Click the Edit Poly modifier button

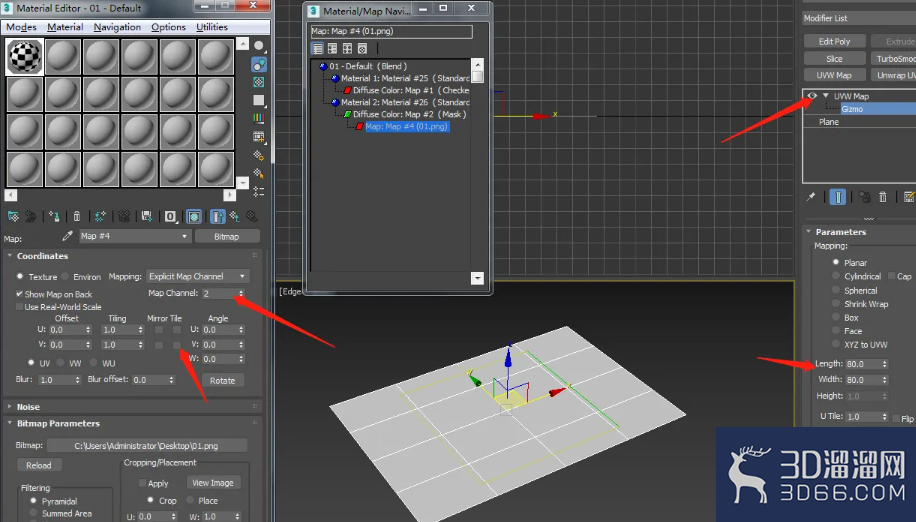834,41
